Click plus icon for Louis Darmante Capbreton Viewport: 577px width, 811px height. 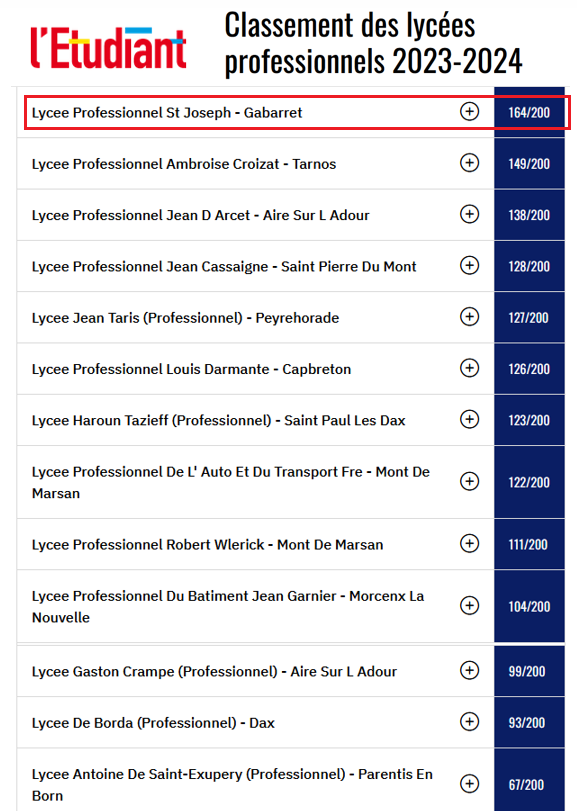click(x=469, y=368)
